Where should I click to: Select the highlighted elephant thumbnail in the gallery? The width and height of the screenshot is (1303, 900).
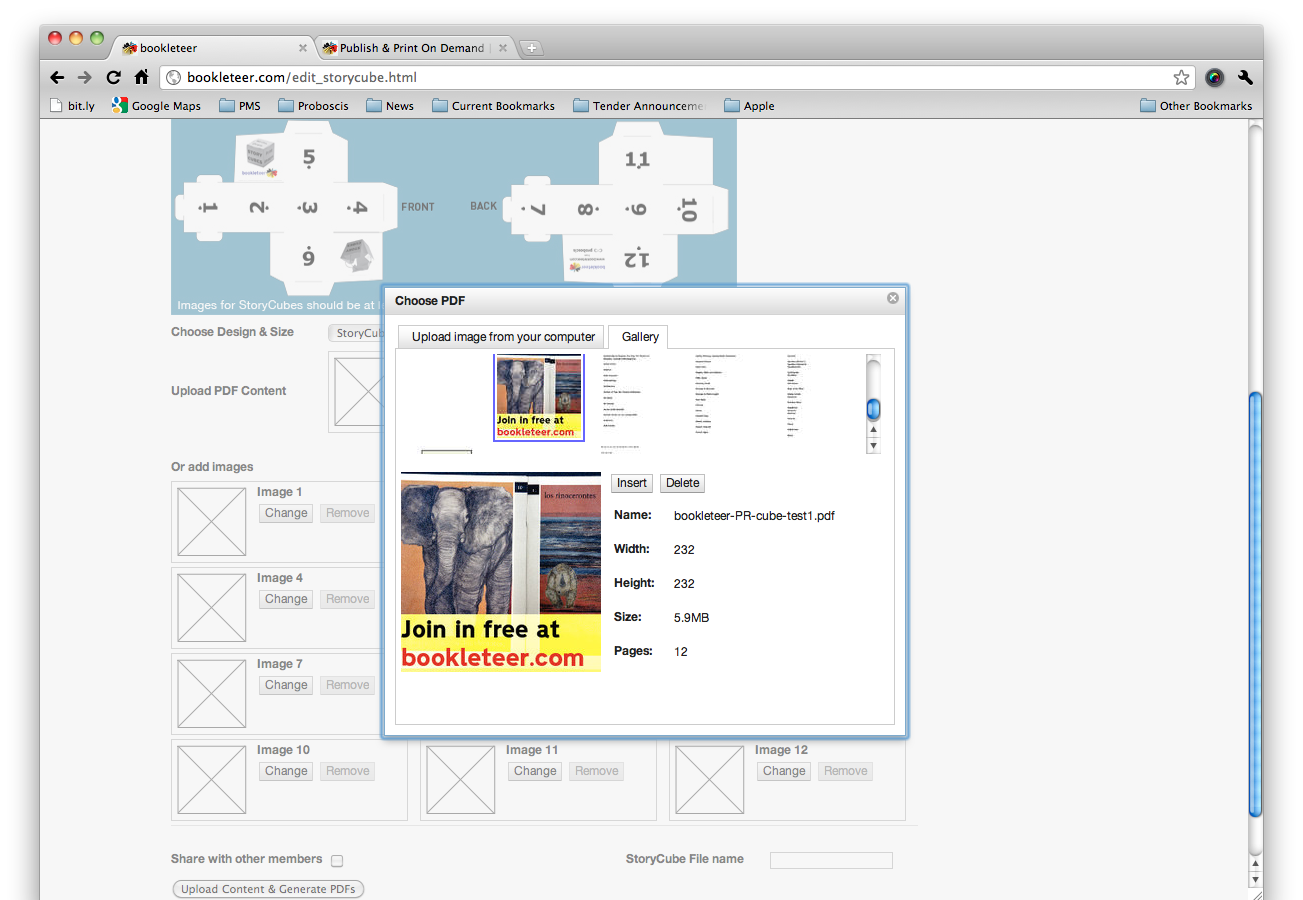point(539,397)
